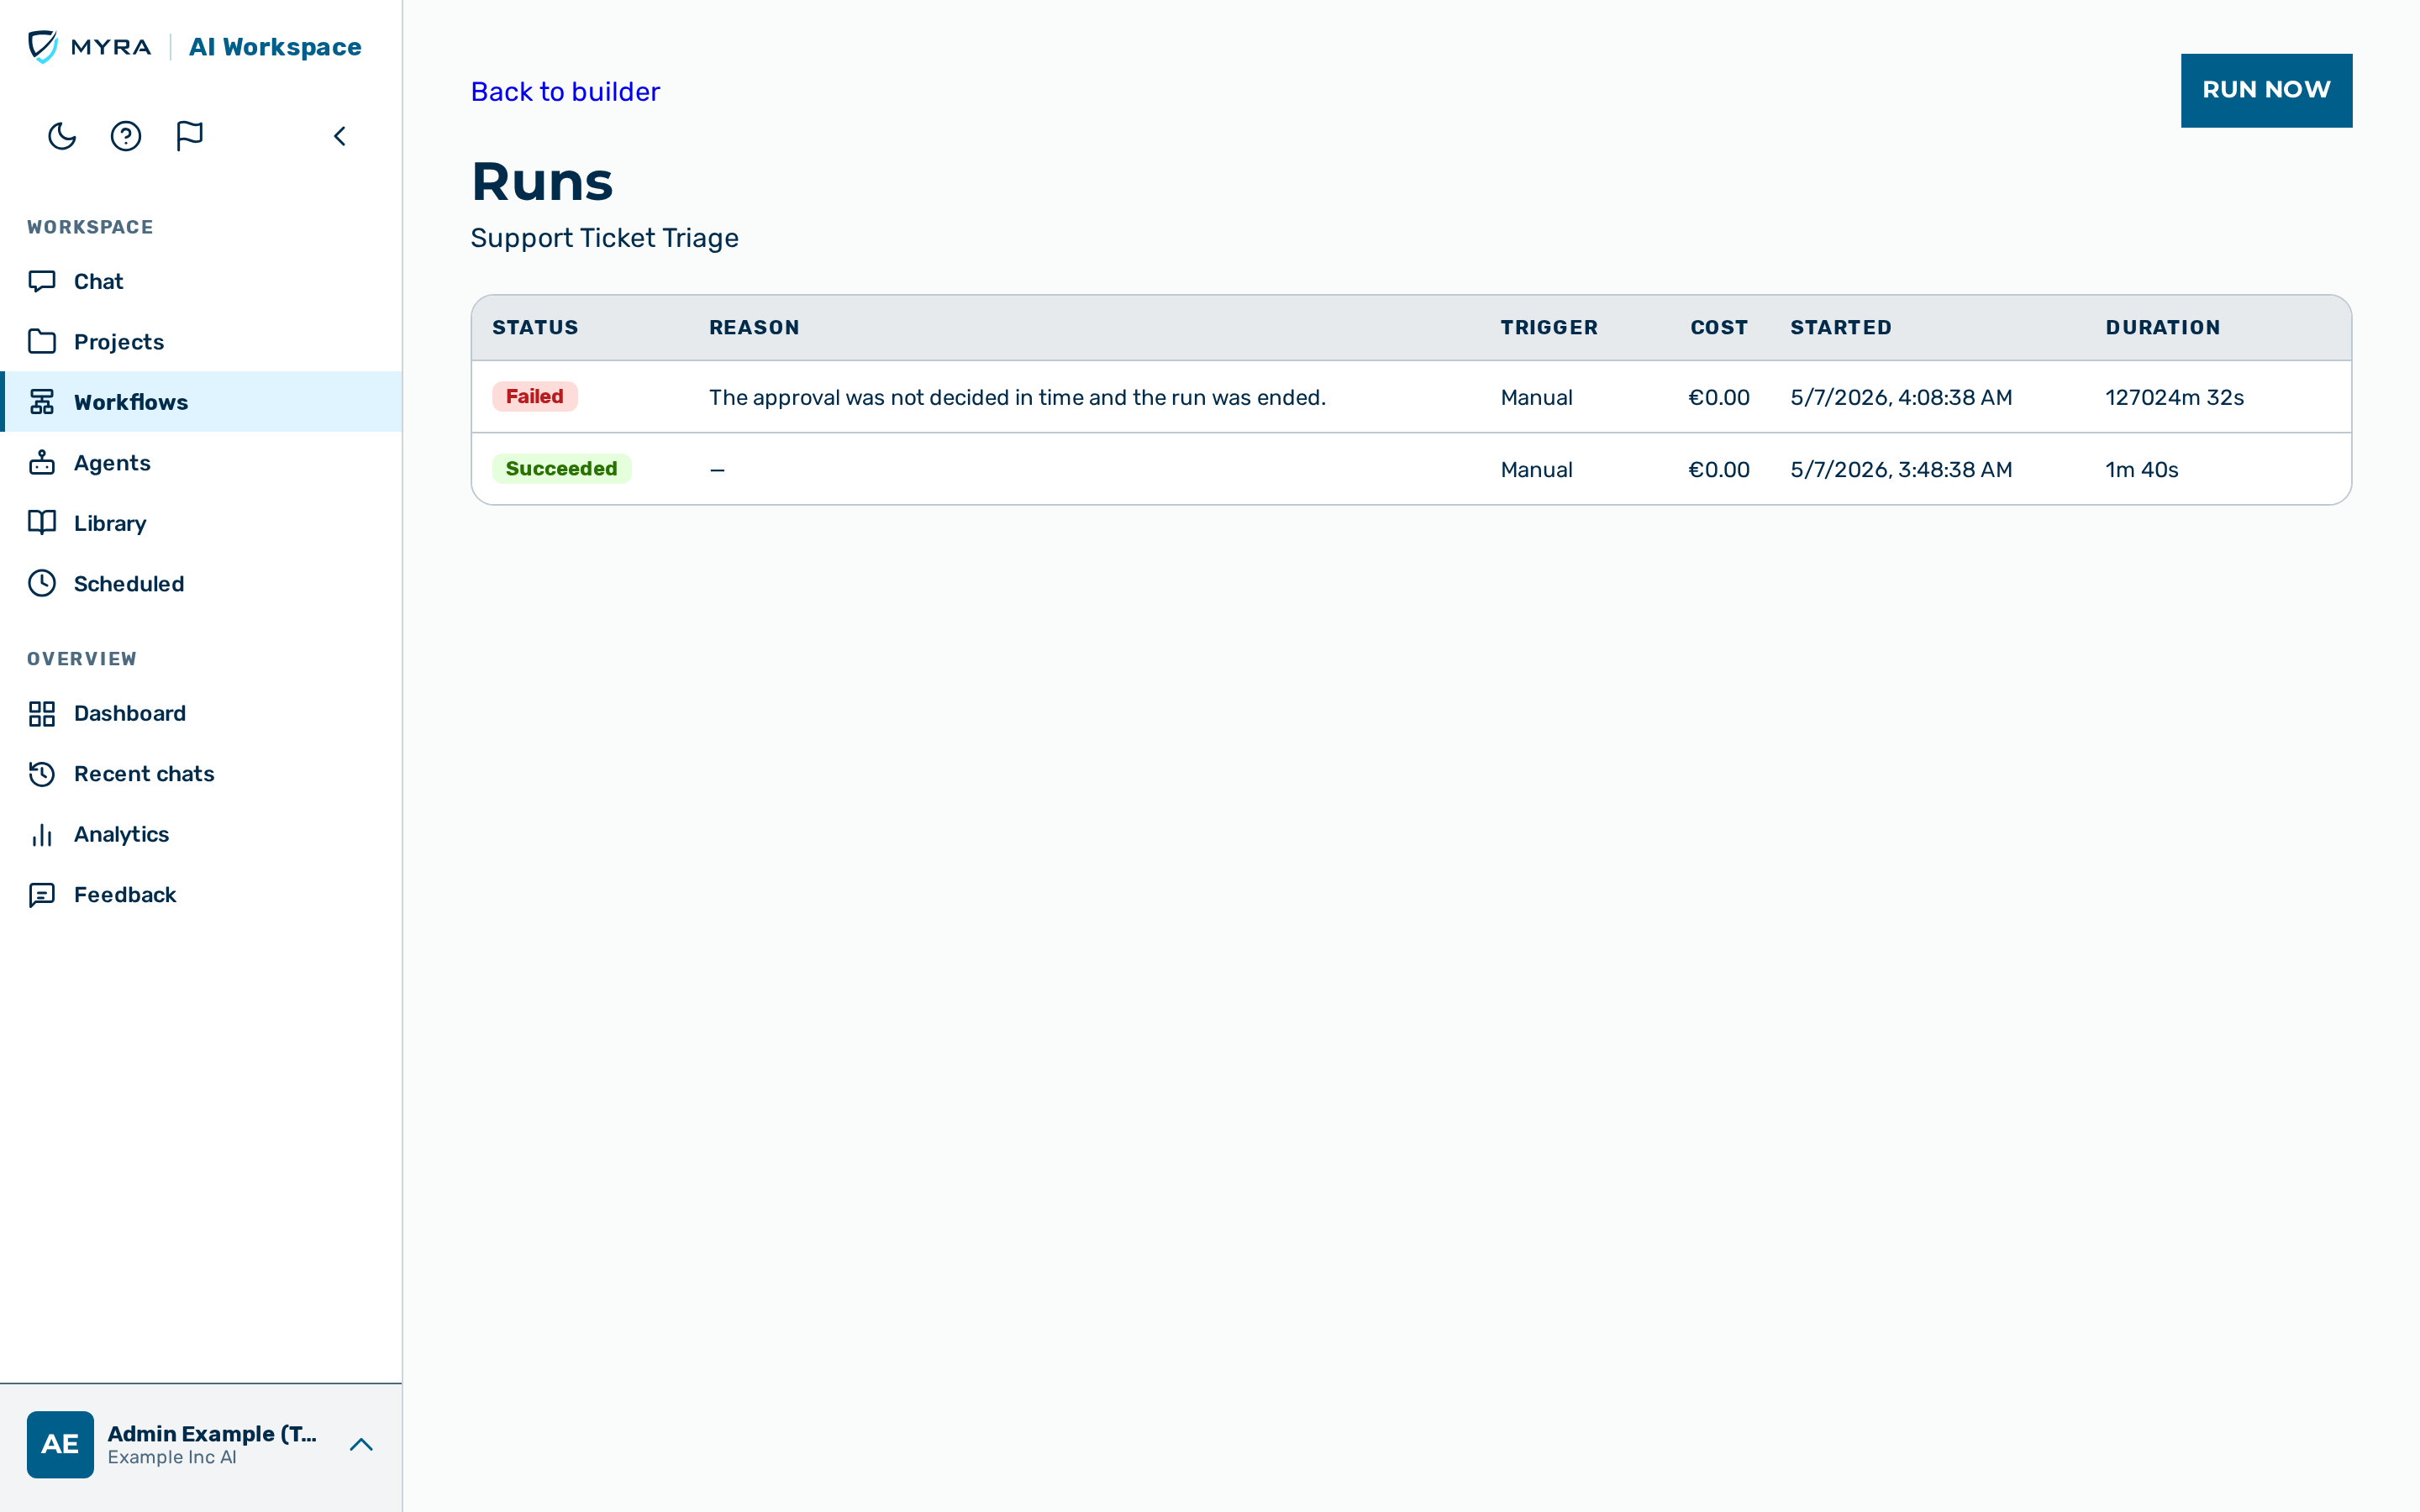Navigate to the Scheduled section
This screenshot has height=1512, width=2420.
point(201,583)
